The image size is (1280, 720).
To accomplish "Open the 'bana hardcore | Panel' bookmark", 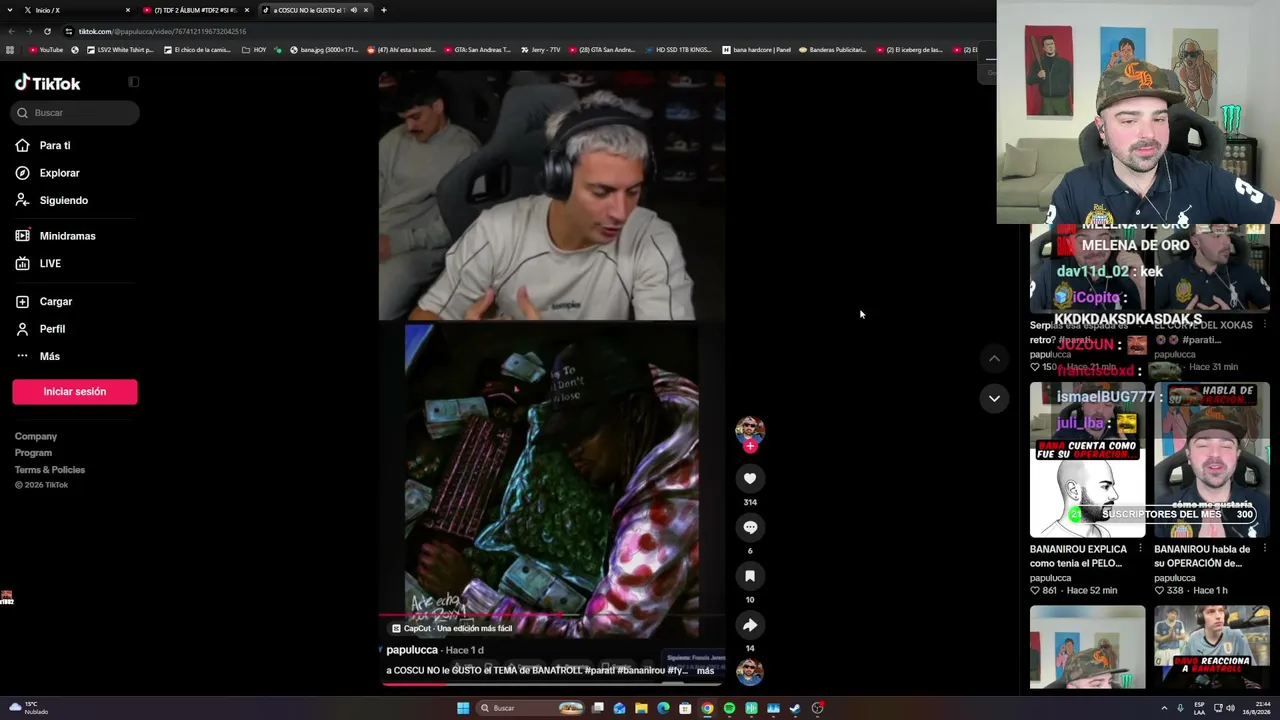I will coord(756,50).
